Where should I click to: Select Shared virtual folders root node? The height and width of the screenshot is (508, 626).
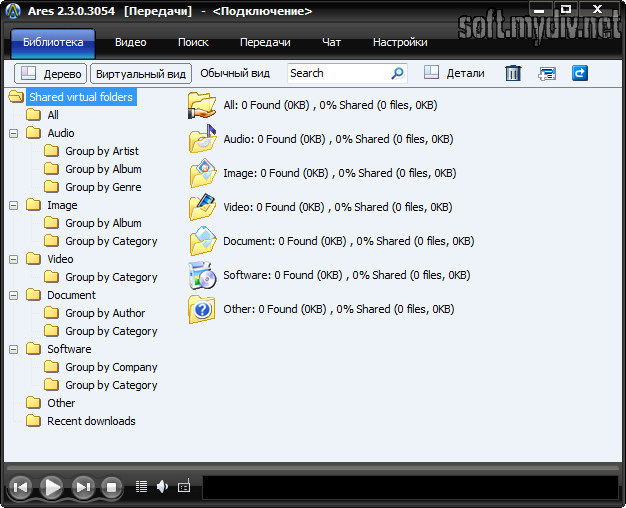tap(81, 97)
